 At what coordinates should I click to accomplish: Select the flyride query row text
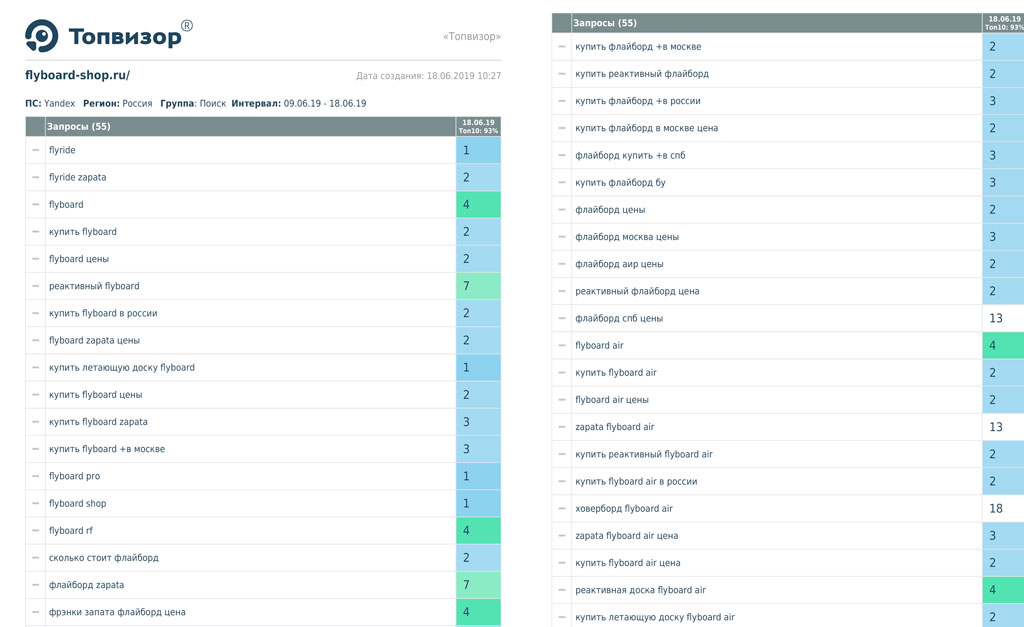click(62, 150)
